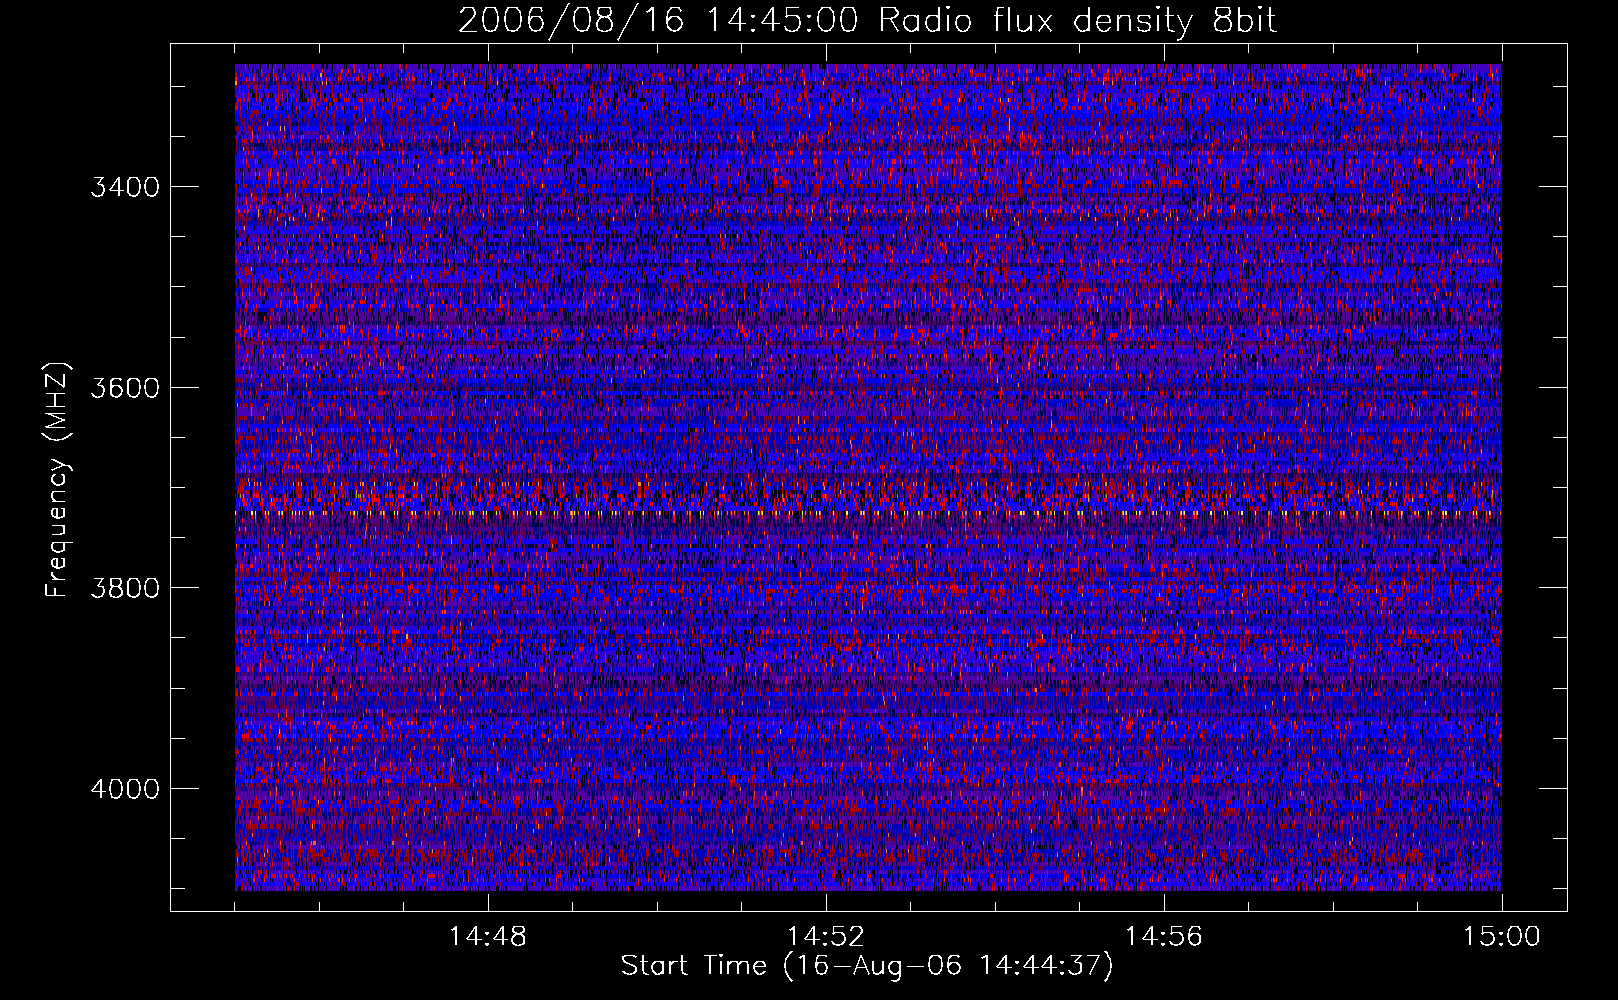Click the 14:48 time tick label
Viewport: 1618px width, 1000px height.
pyautogui.click(x=487, y=937)
